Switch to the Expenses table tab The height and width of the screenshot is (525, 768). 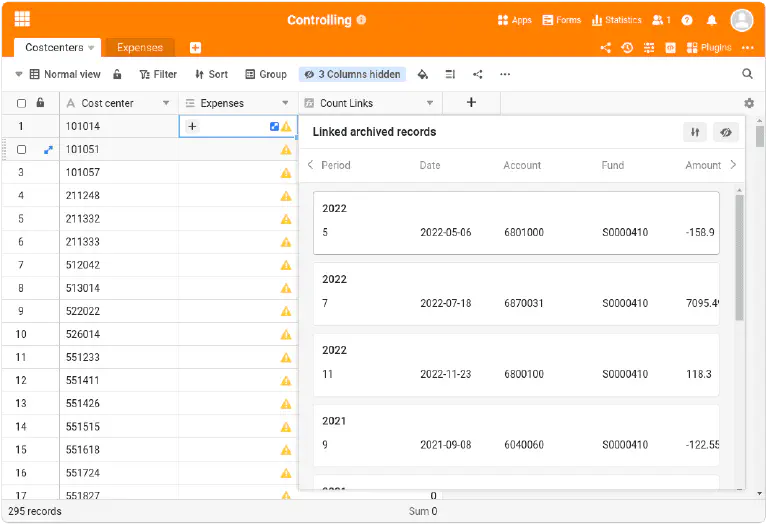coord(140,48)
